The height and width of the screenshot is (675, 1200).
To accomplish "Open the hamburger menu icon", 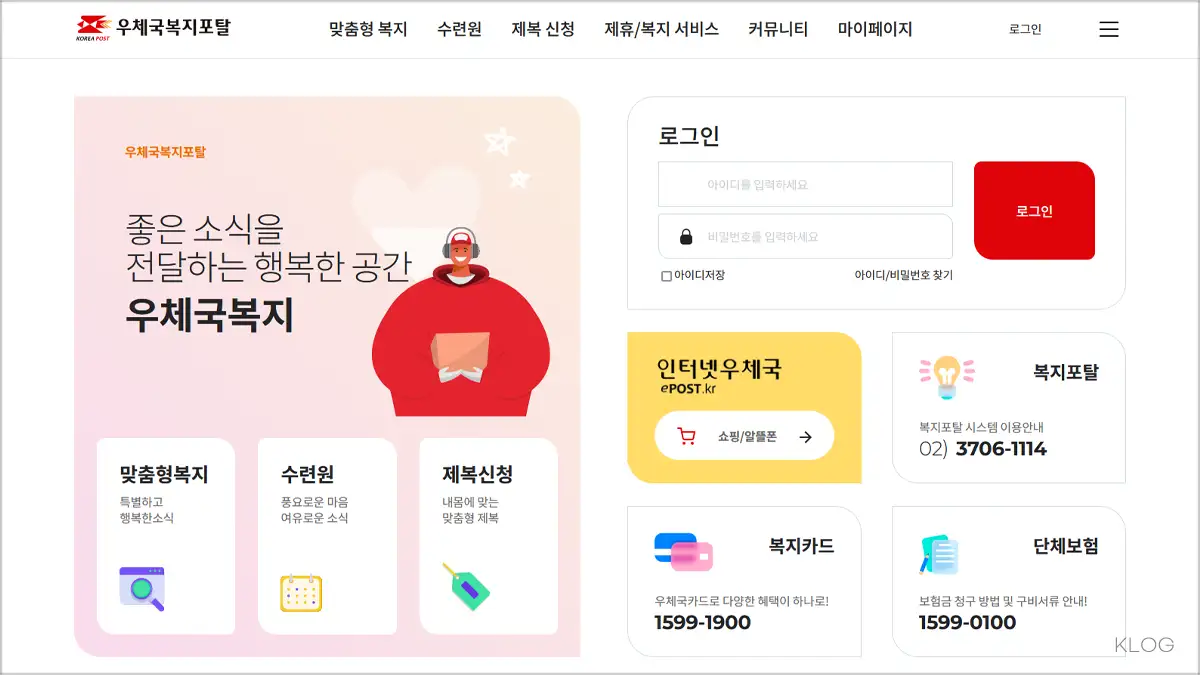I will tap(1109, 29).
